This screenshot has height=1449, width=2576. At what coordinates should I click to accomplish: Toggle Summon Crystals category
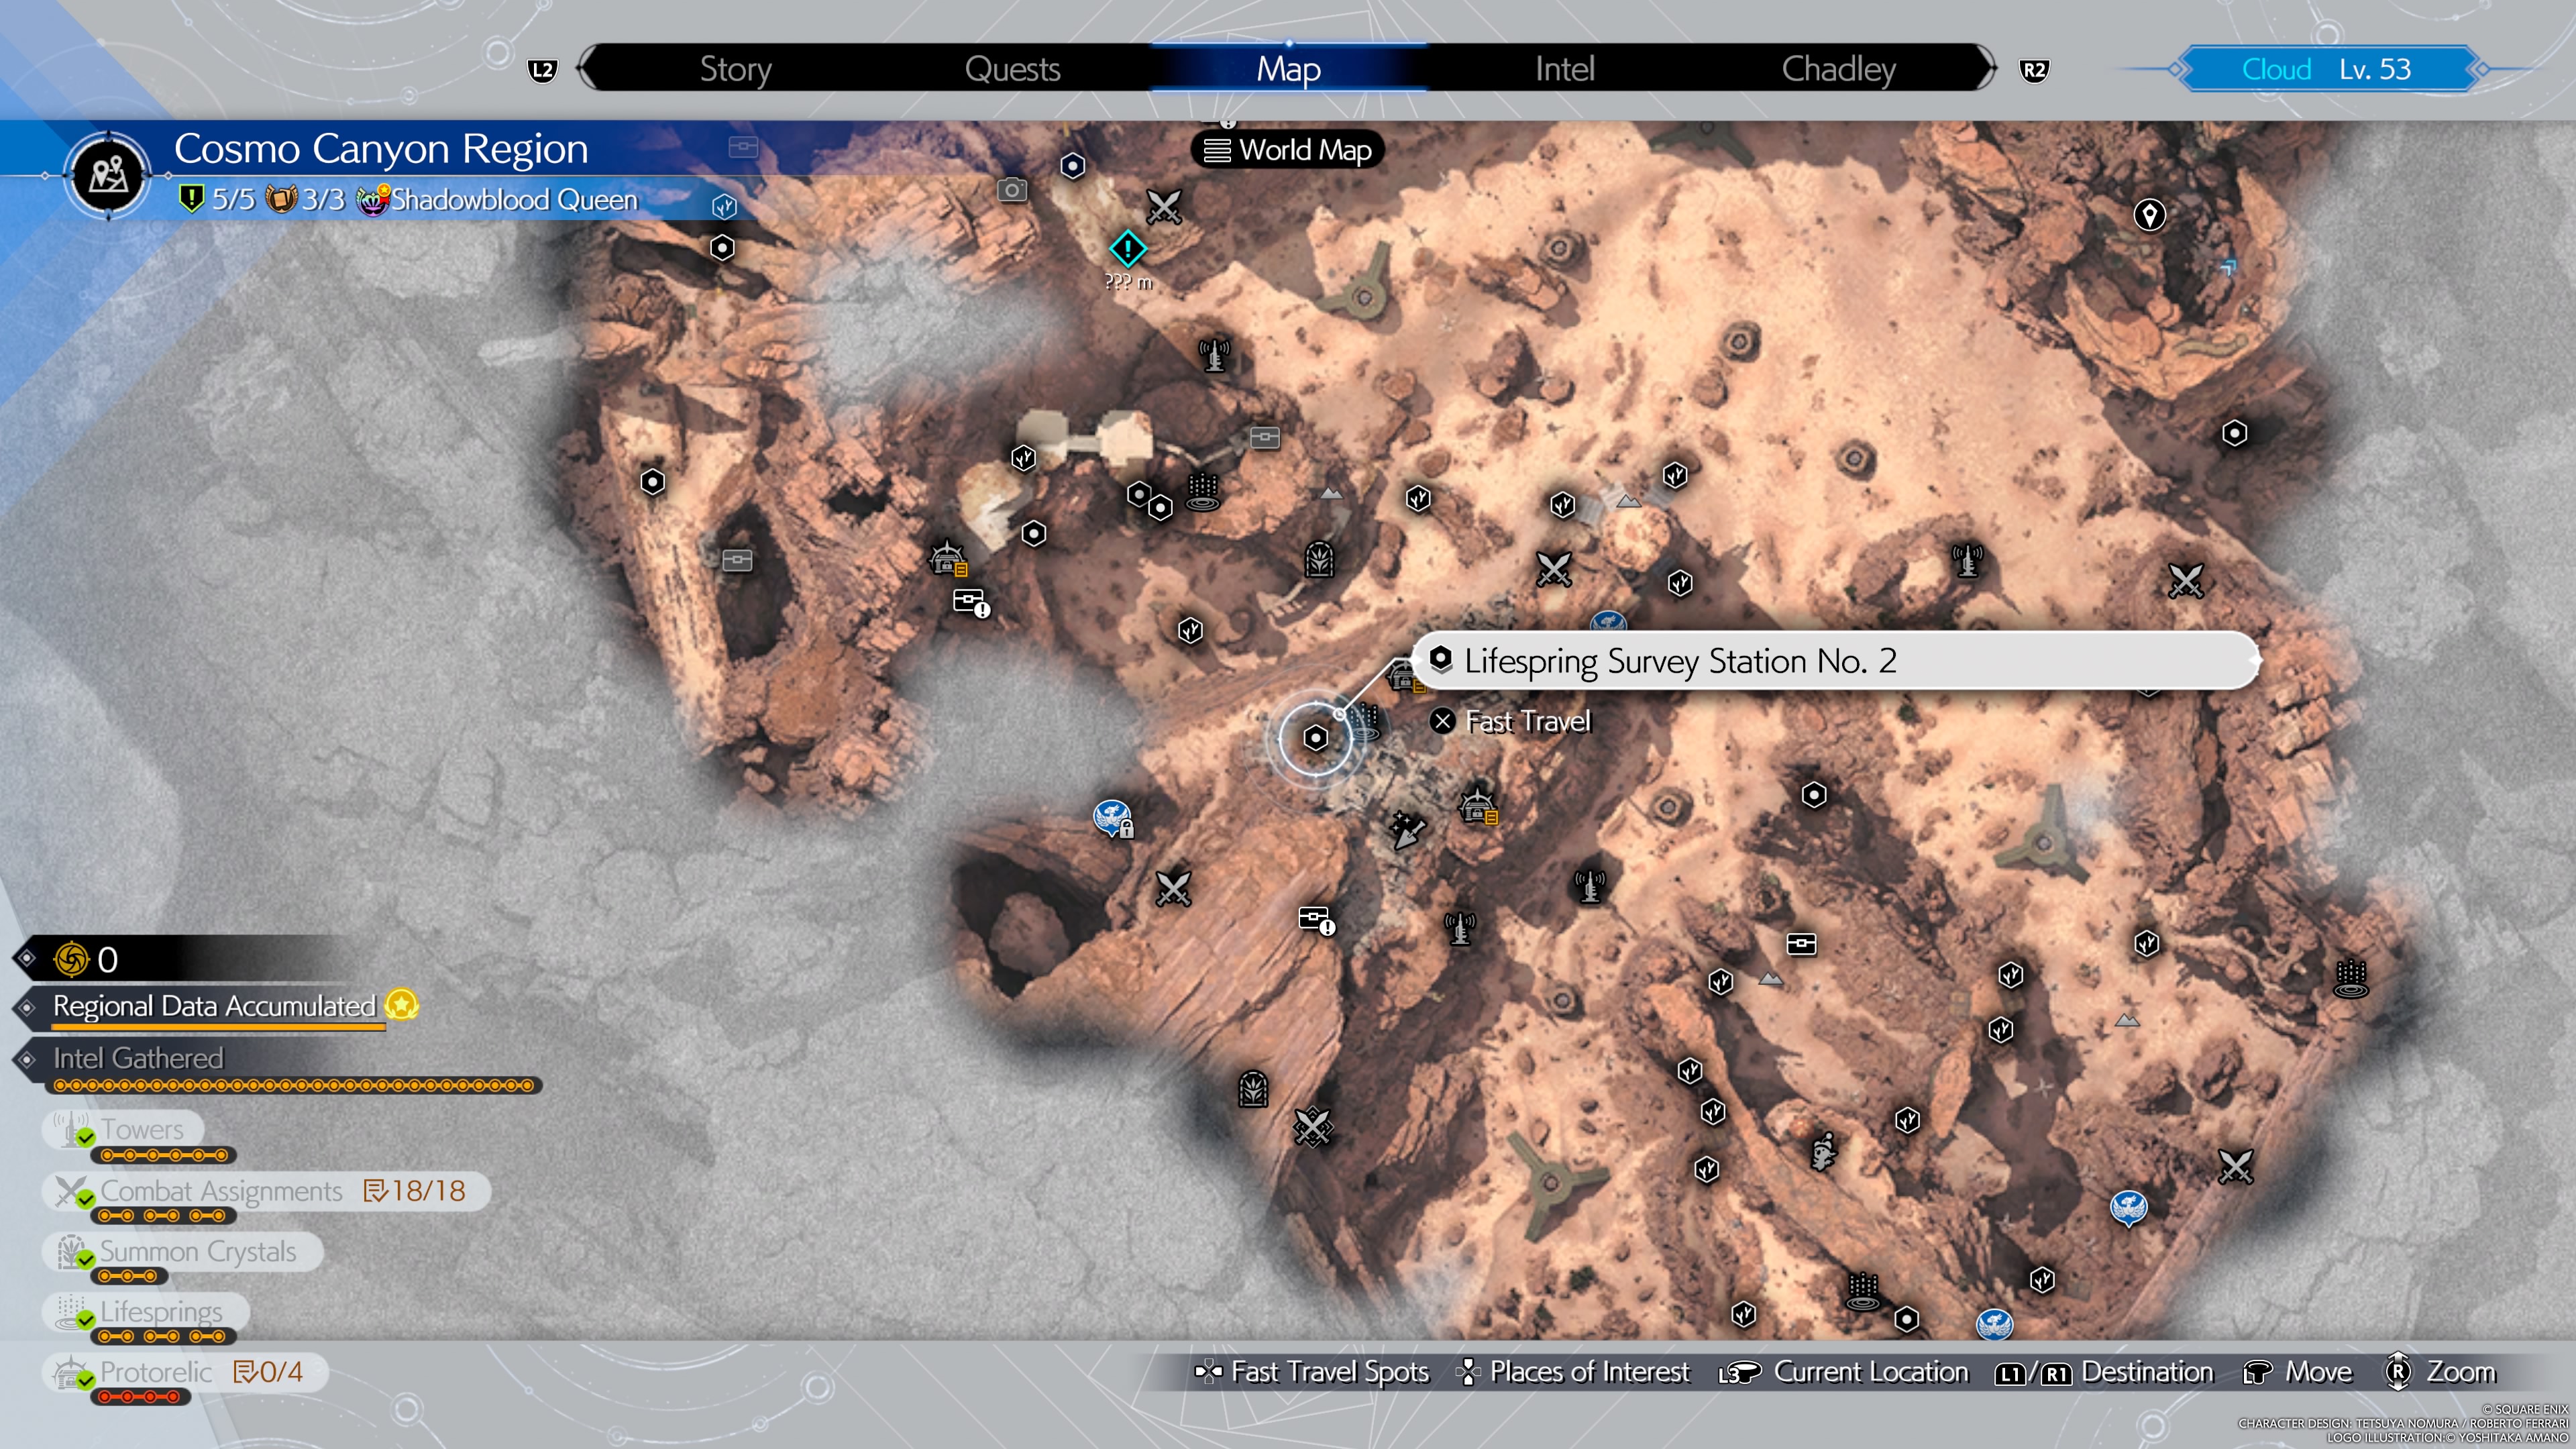pyautogui.click(x=182, y=1251)
